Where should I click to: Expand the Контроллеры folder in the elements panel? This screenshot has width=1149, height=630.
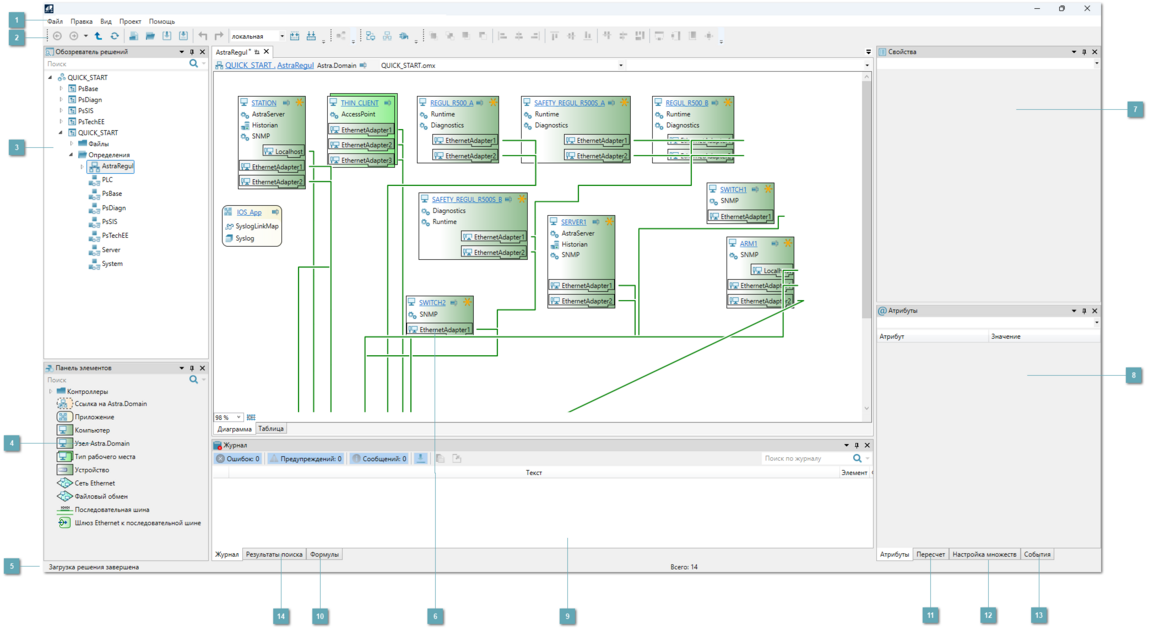pos(51,392)
